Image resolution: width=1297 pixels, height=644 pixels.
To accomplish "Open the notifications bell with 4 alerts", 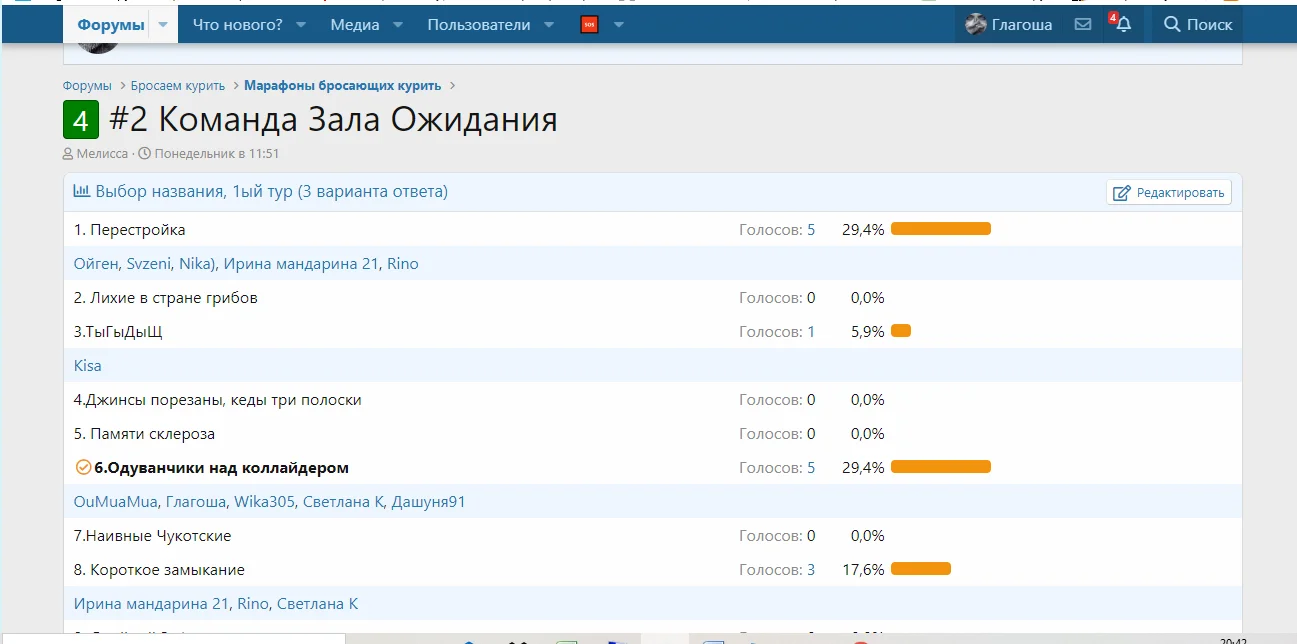I will [1122, 25].
